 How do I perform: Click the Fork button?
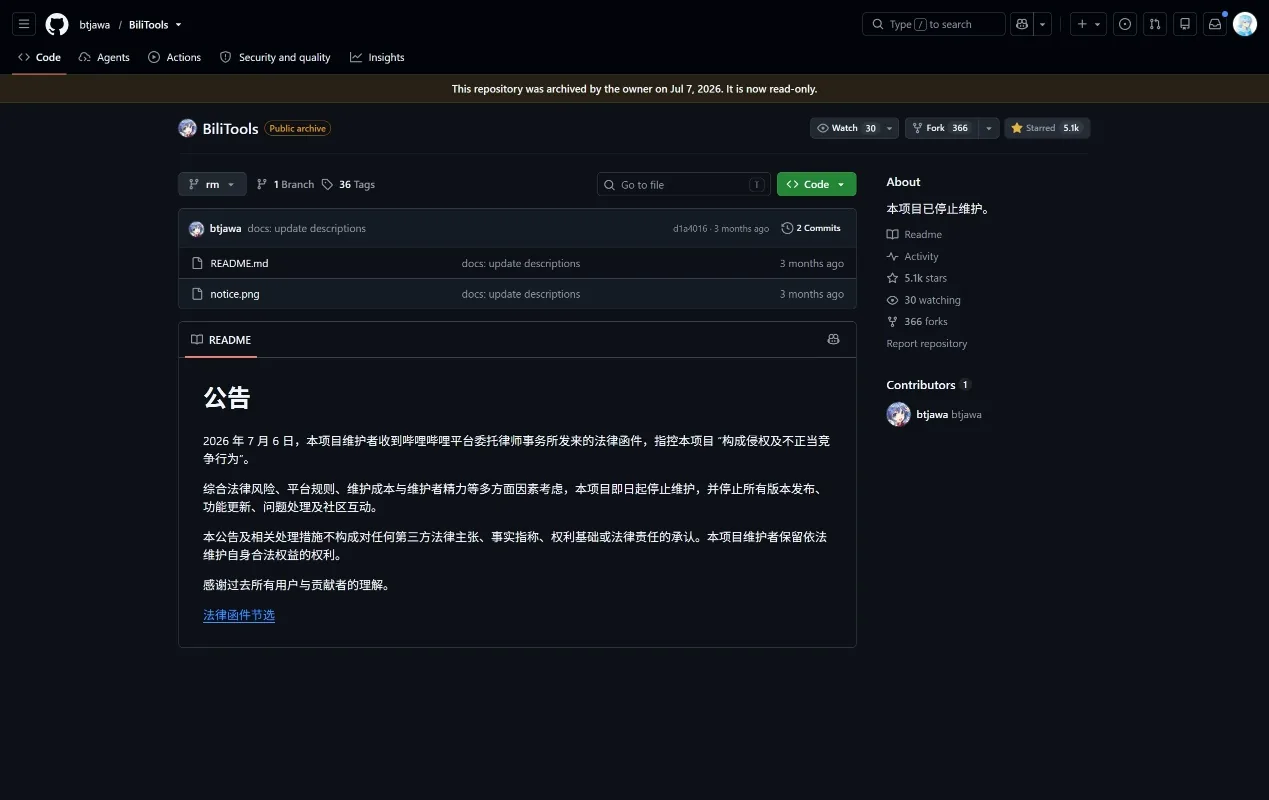point(940,128)
